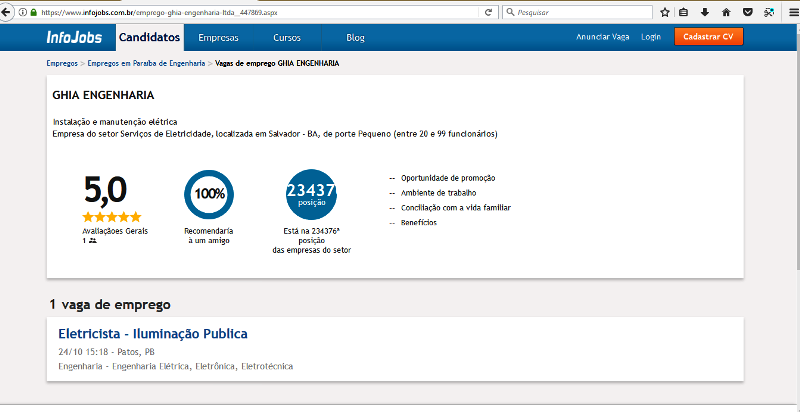Screen dimensions: 800x412
Task: Click the 5,0 rating score
Action: (105, 189)
